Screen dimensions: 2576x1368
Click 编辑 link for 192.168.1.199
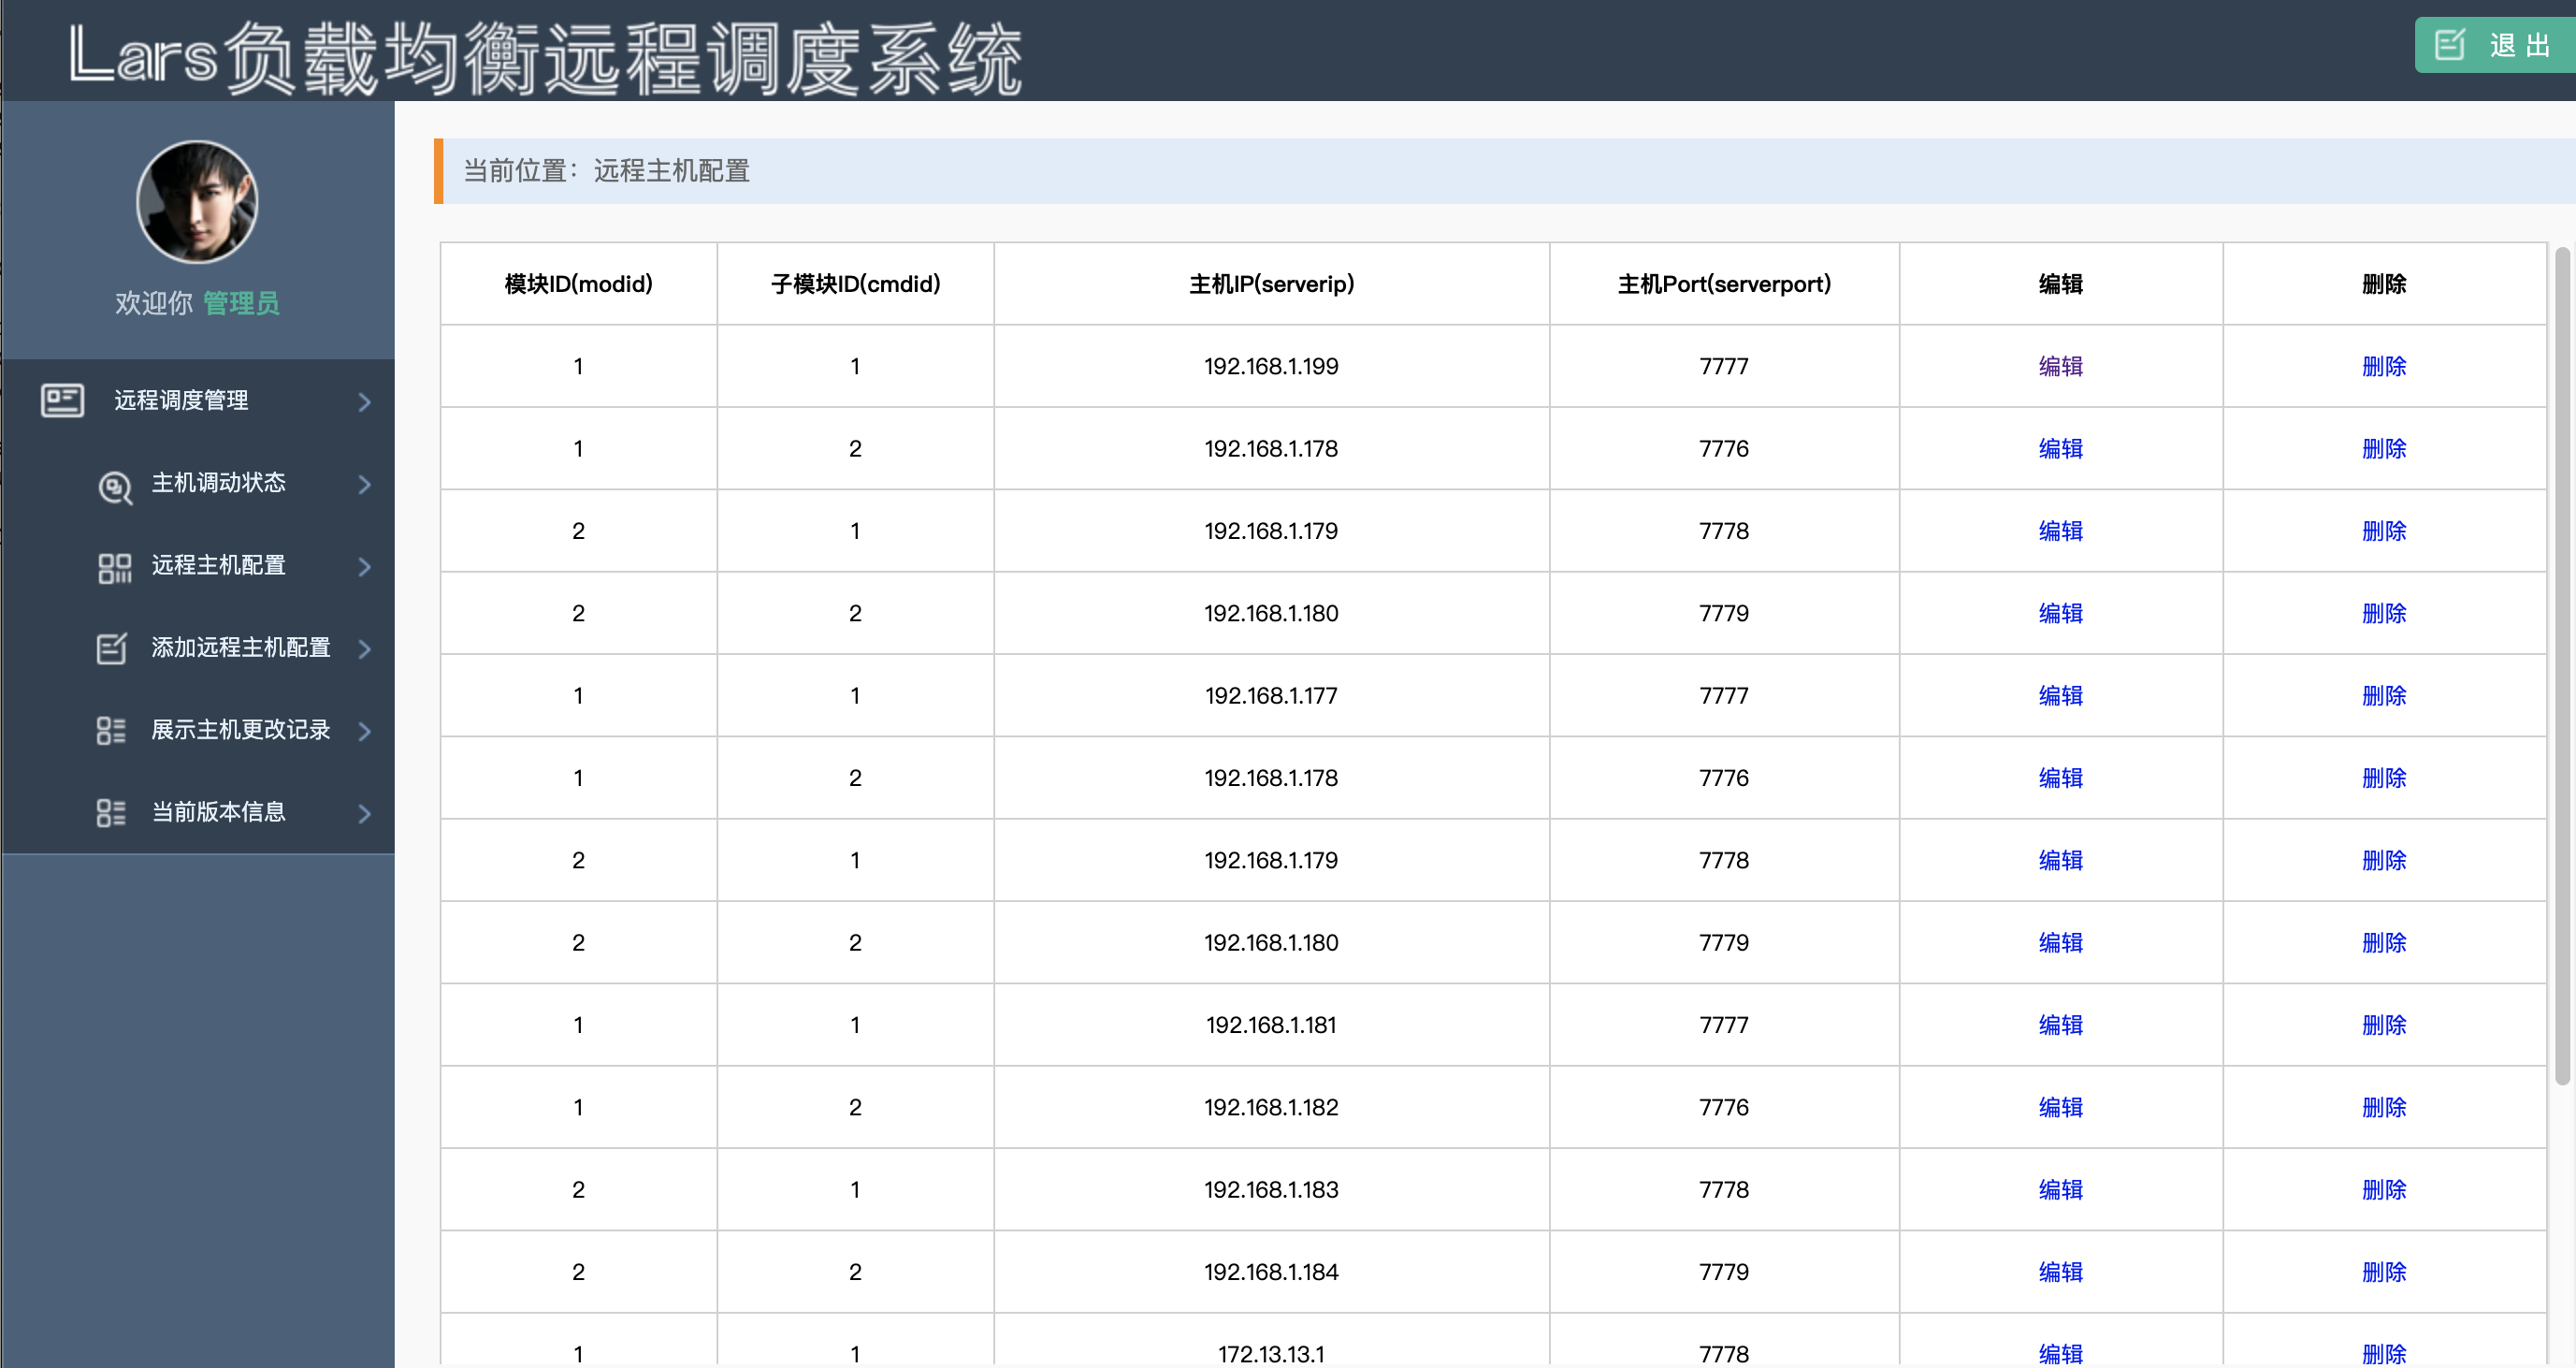click(x=2060, y=366)
